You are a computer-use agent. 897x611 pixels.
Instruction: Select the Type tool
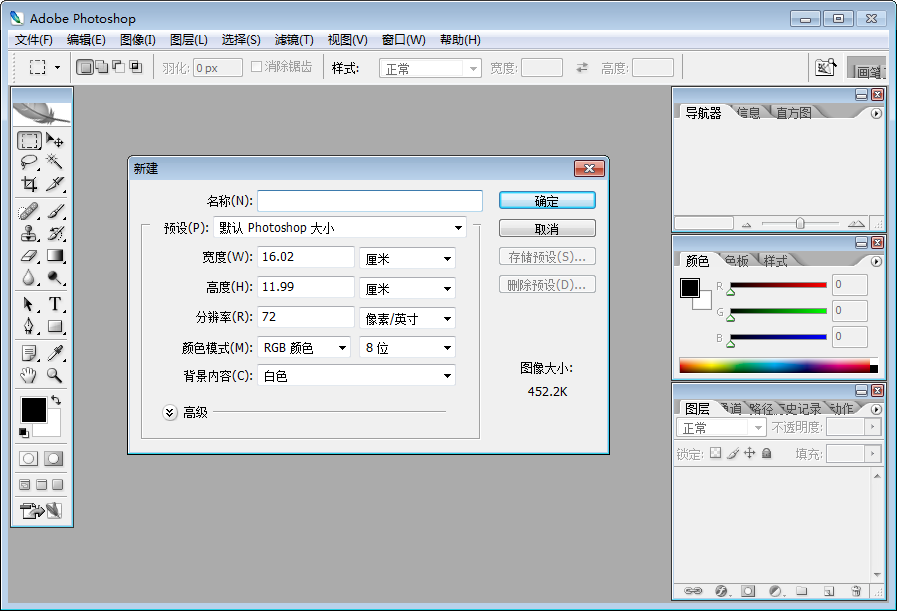(55, 304)
